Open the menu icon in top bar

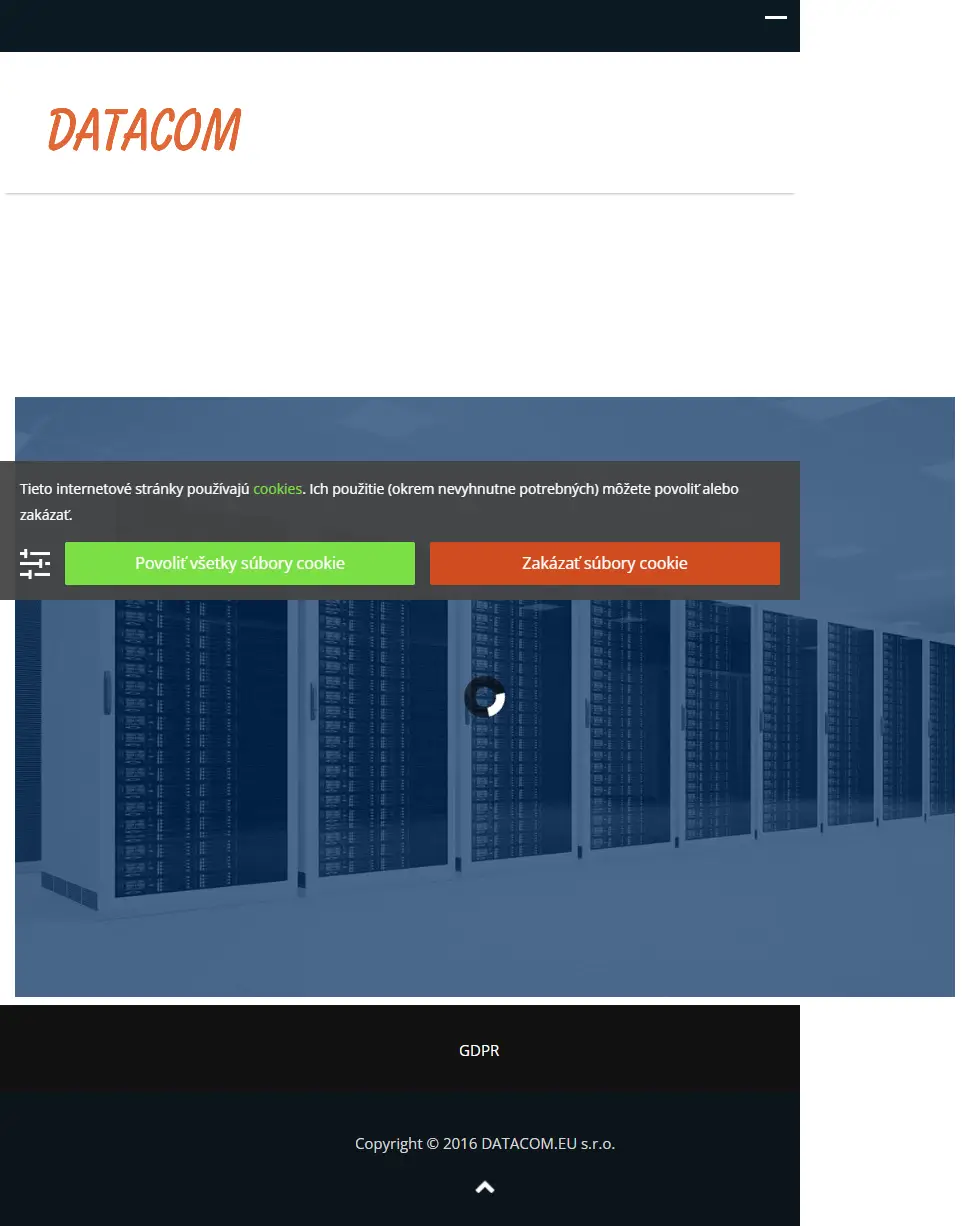776,17
